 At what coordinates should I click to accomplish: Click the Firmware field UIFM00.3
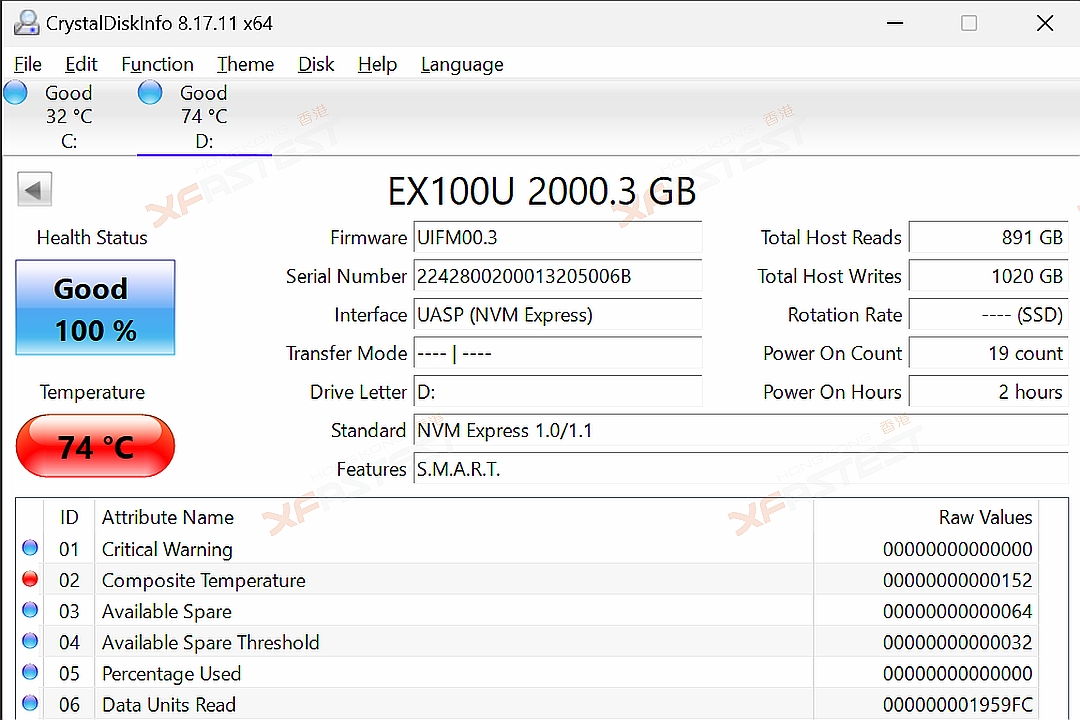(x=557, y=238)
